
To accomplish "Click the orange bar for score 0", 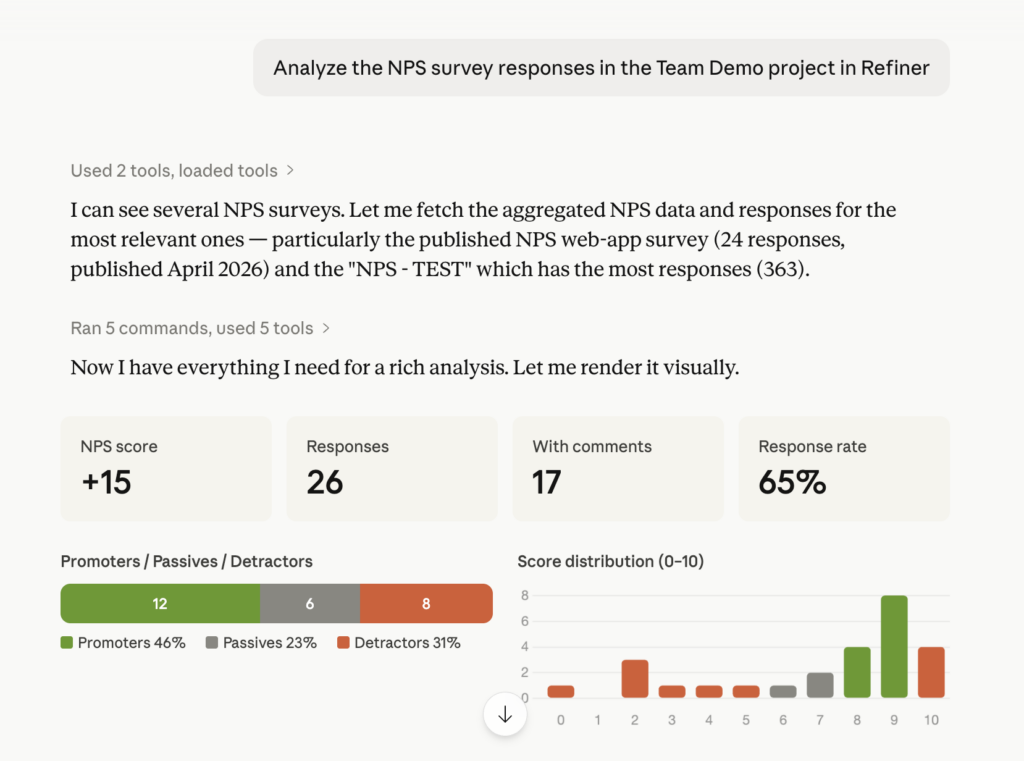I will pos(561,691).
